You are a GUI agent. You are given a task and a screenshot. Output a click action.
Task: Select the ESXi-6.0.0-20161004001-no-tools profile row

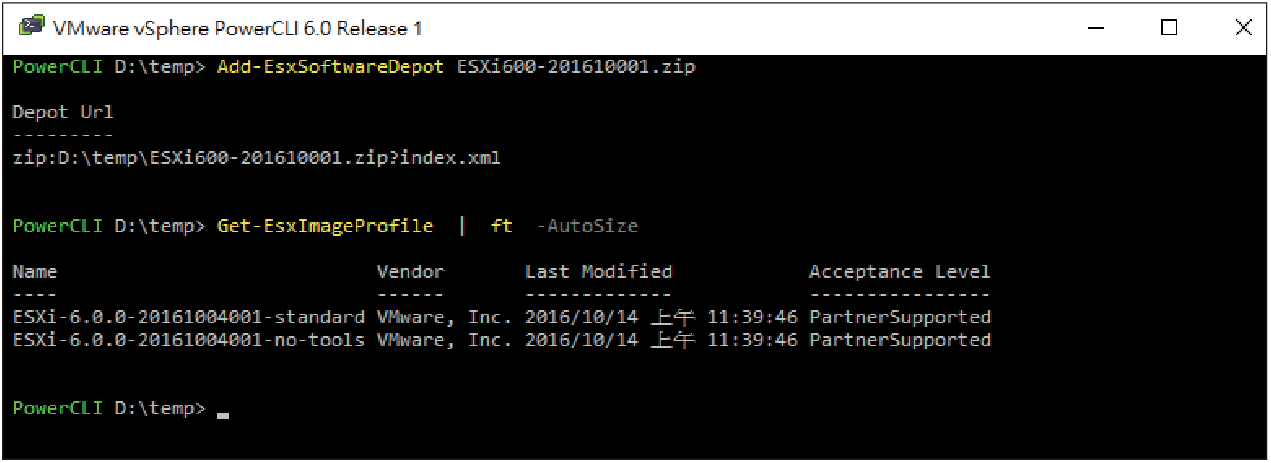click(502, 340)
